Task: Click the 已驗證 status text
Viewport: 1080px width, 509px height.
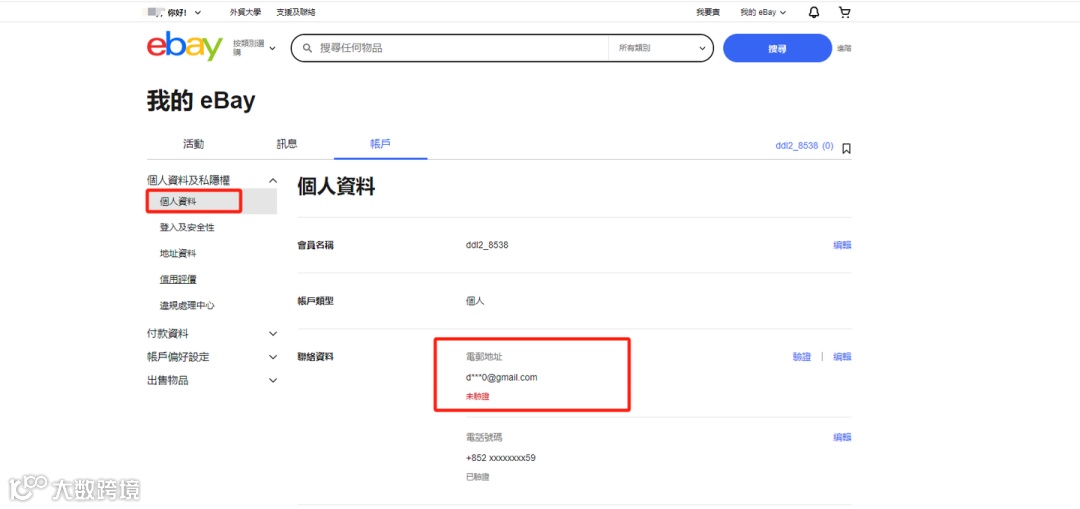Action: click(478, 477)
